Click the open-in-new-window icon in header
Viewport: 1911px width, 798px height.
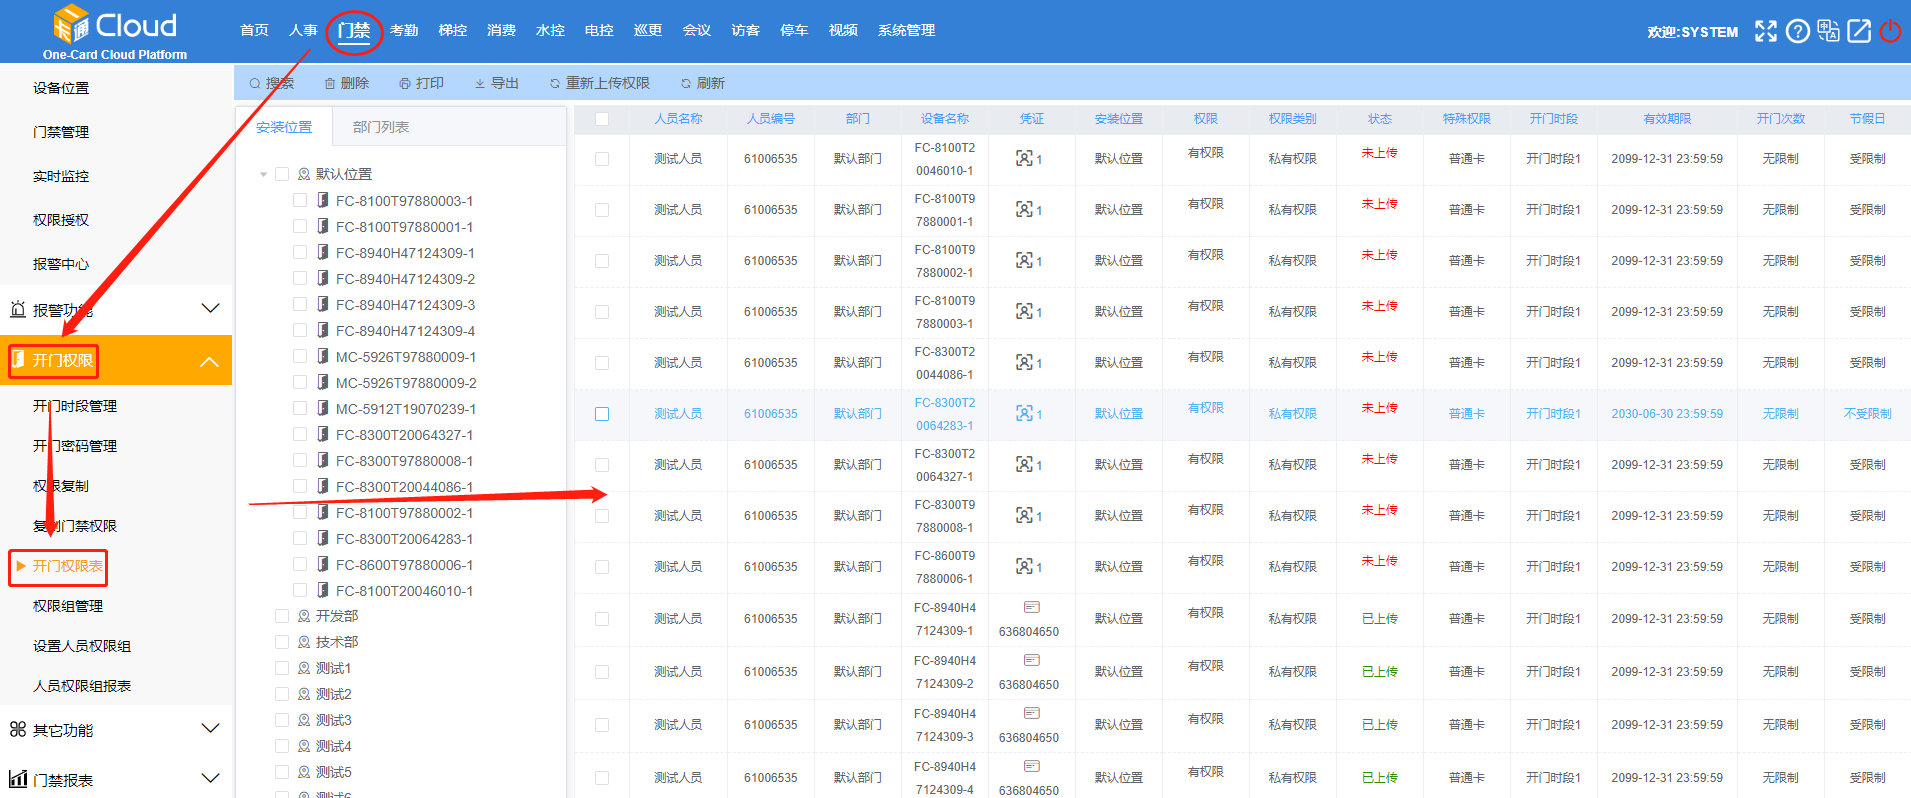point(1859,31)
